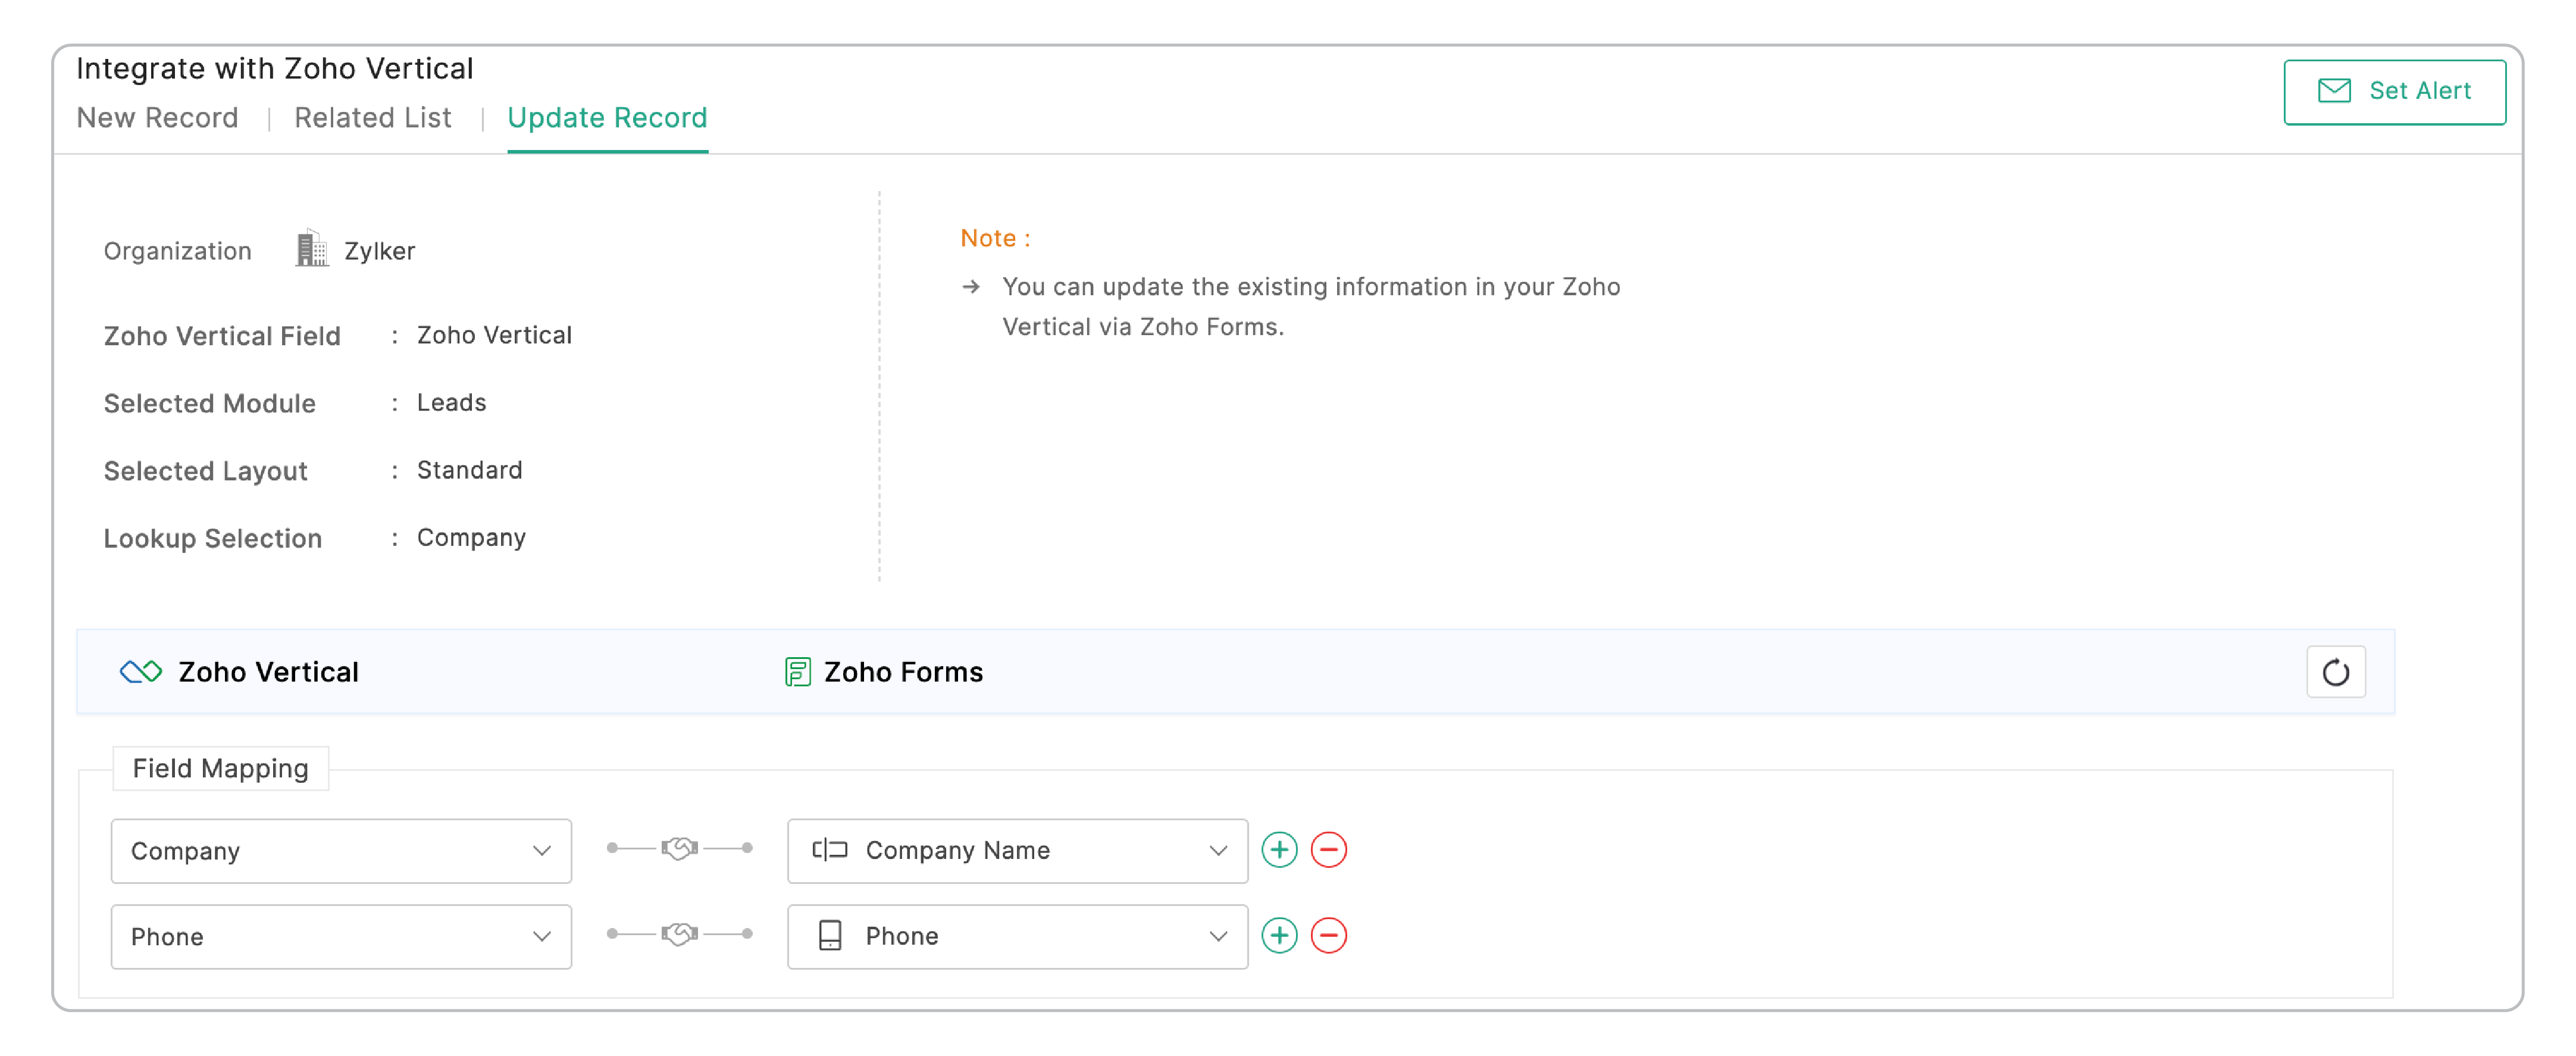Add a mapping row after Phone
Image resolution: width=2576 pixels, height=1056 pixels.
pos(1279,936)
